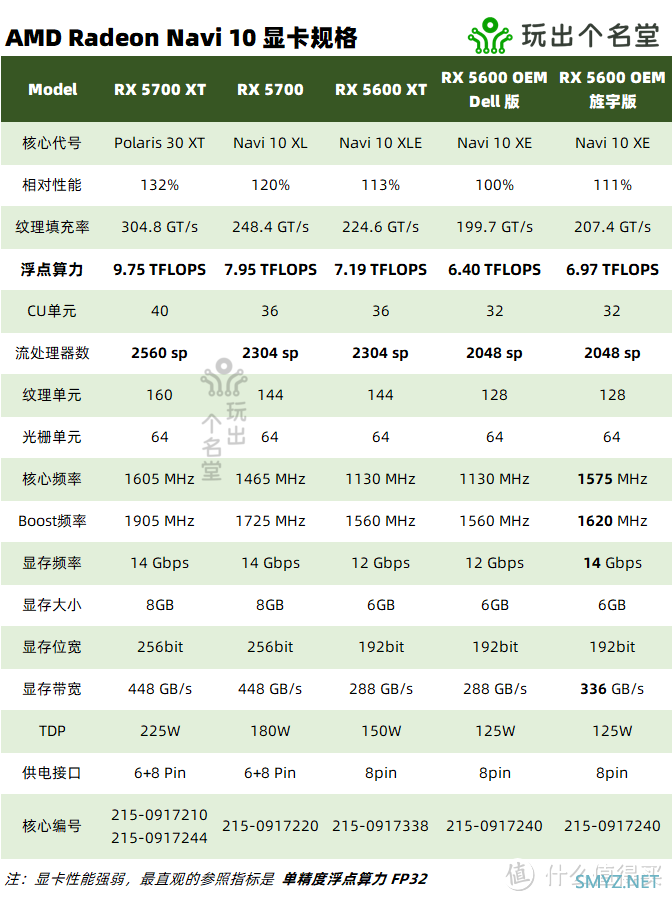Viewport: 672px width, 901px height.
Task: Click the 流处理器数 row label
Action: tap(52, 353)
